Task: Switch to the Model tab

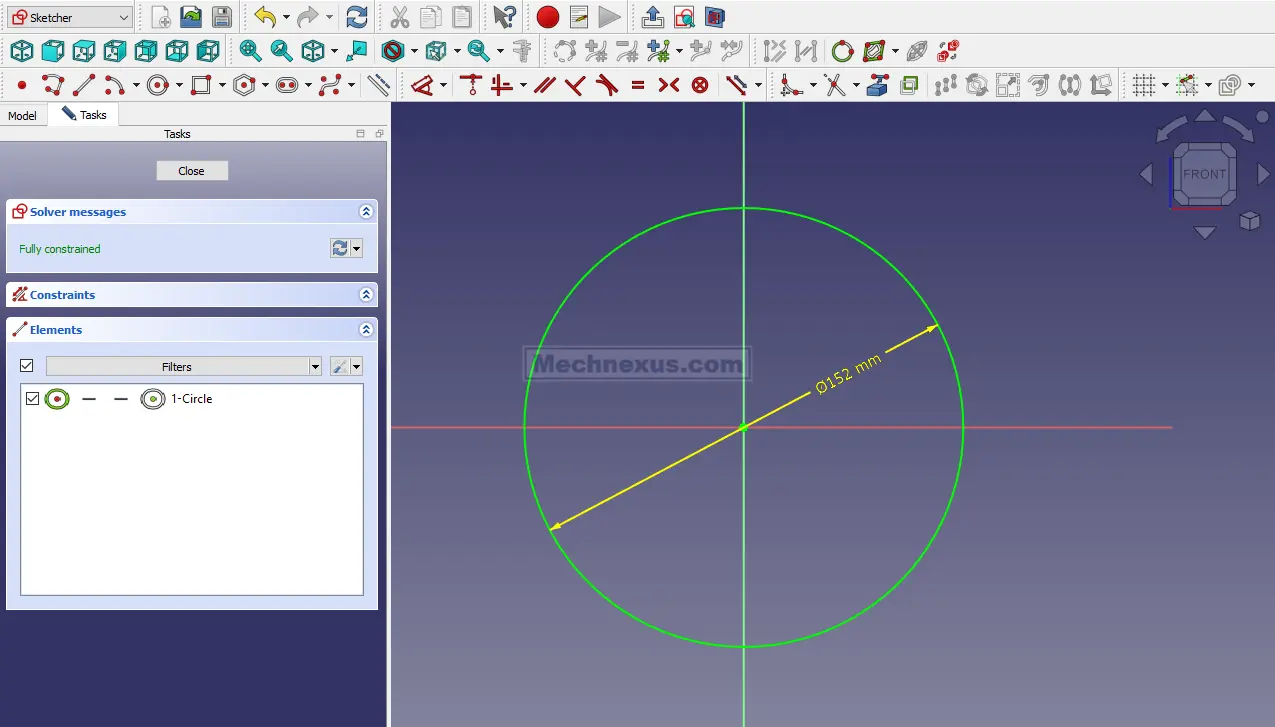Action: tap(22, 116)
